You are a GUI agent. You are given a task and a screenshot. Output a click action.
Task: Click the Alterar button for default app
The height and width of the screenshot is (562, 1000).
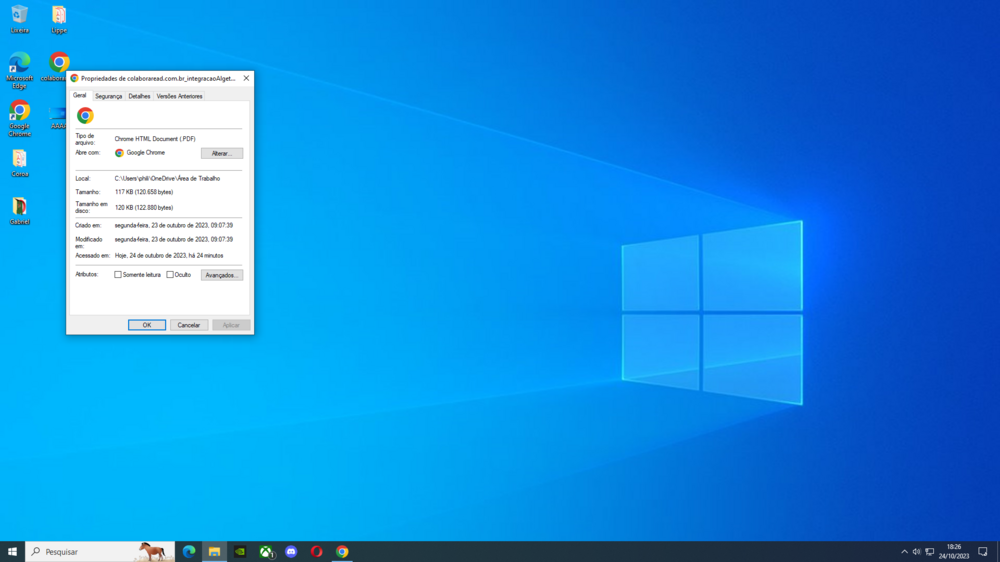(221, 154)
